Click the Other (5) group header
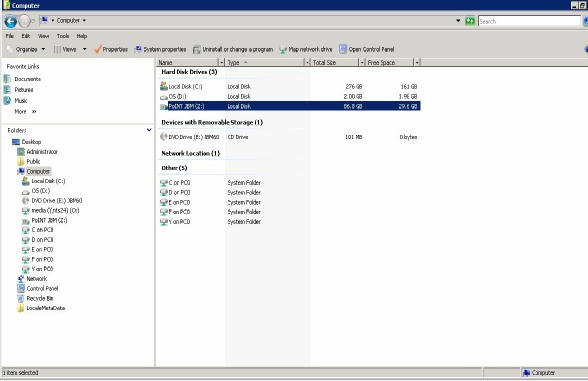The width and height of the screenshot is (588, 381). coord(174,168)
